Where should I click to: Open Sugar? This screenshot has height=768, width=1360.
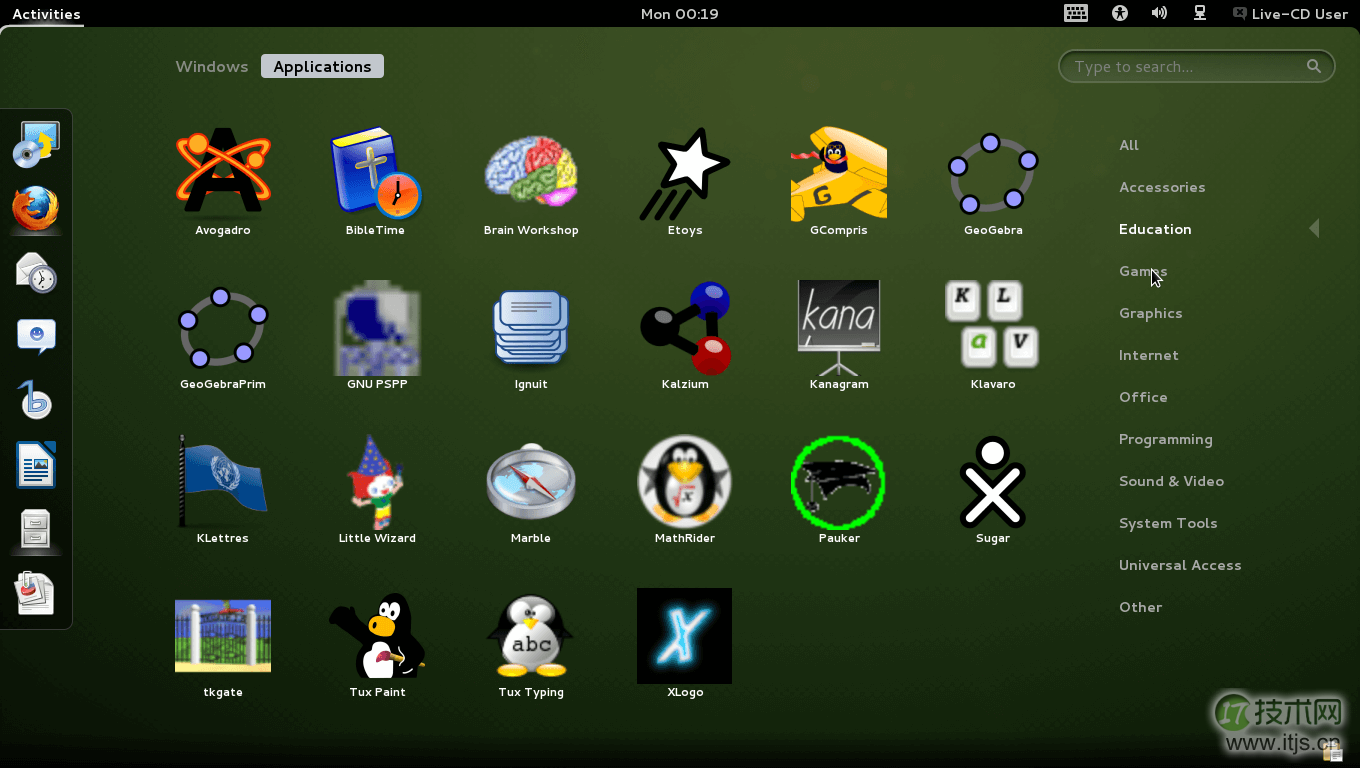pyautogui.click(x=993, y=488)
